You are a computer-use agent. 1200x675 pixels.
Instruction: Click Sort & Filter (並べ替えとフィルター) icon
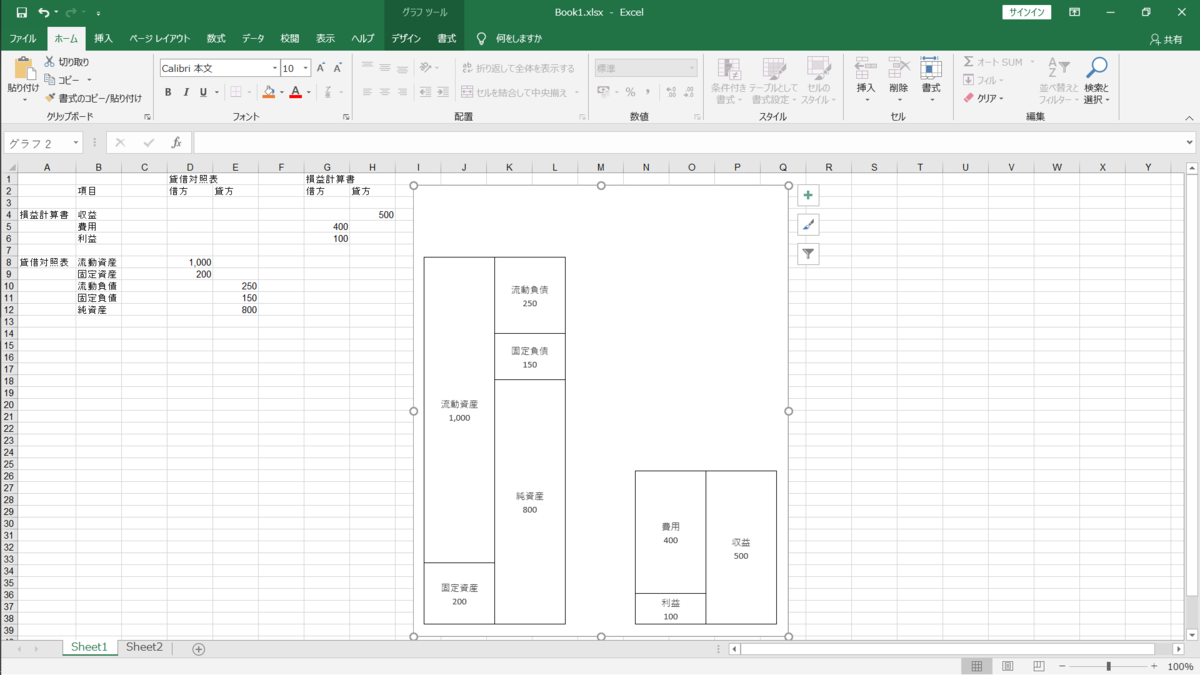pyautogui.click(x=1057, y=67)
